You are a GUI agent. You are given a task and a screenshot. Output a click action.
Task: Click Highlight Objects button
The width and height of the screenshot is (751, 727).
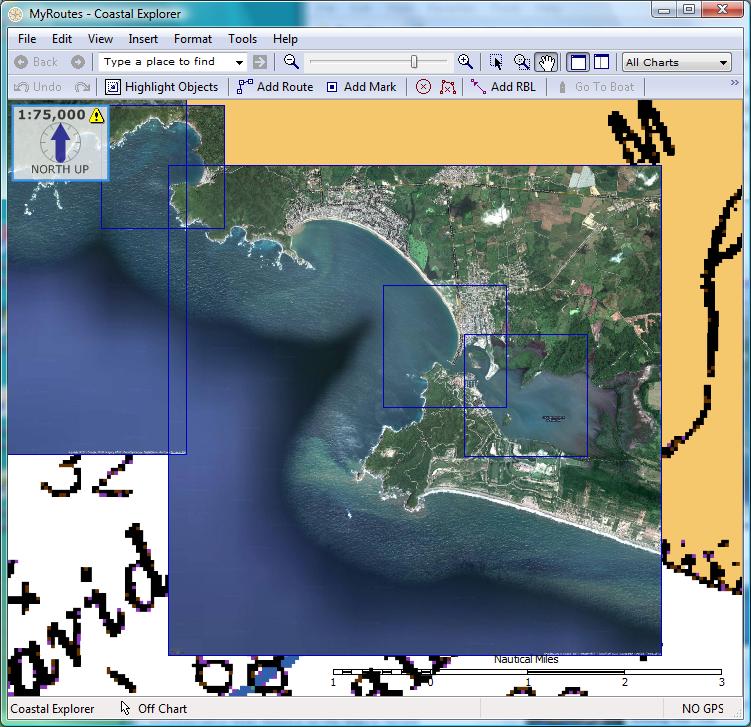(x=161, y=87)
